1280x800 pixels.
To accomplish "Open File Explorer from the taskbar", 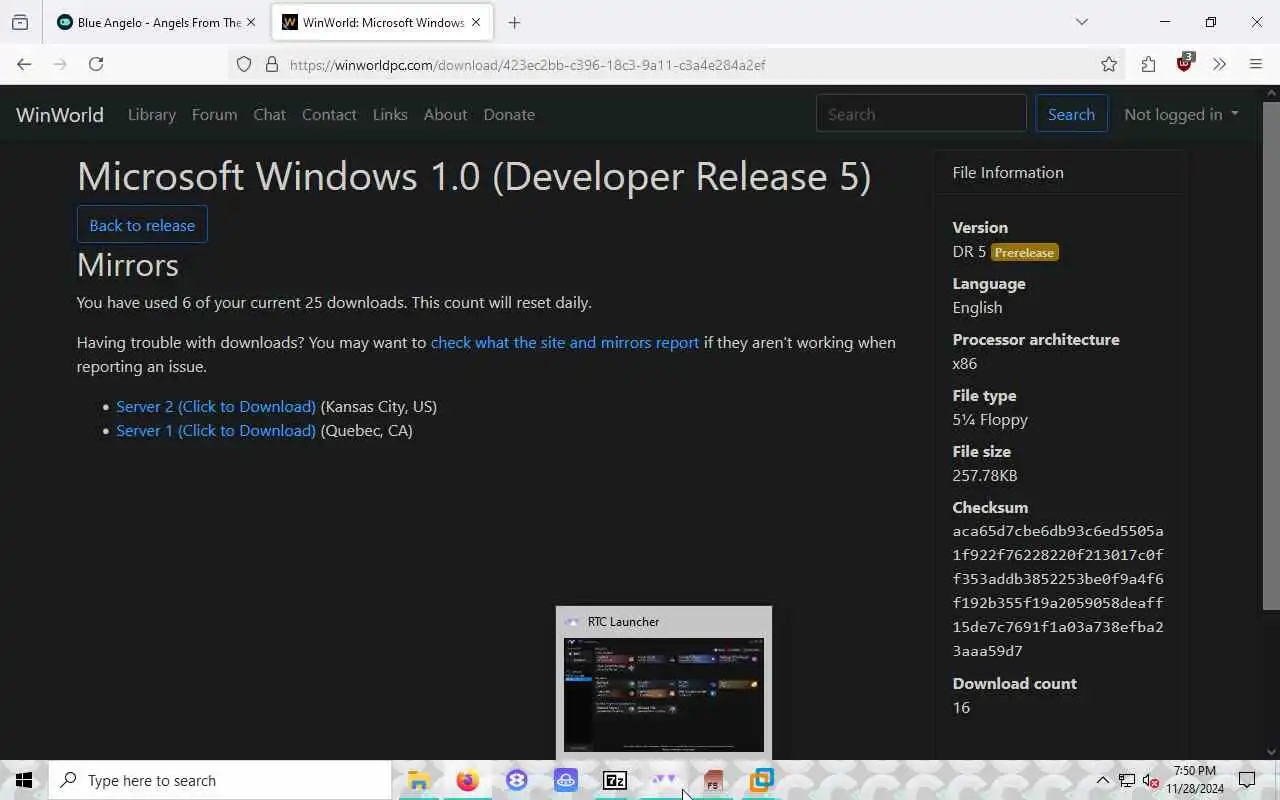I will point(418,780).
